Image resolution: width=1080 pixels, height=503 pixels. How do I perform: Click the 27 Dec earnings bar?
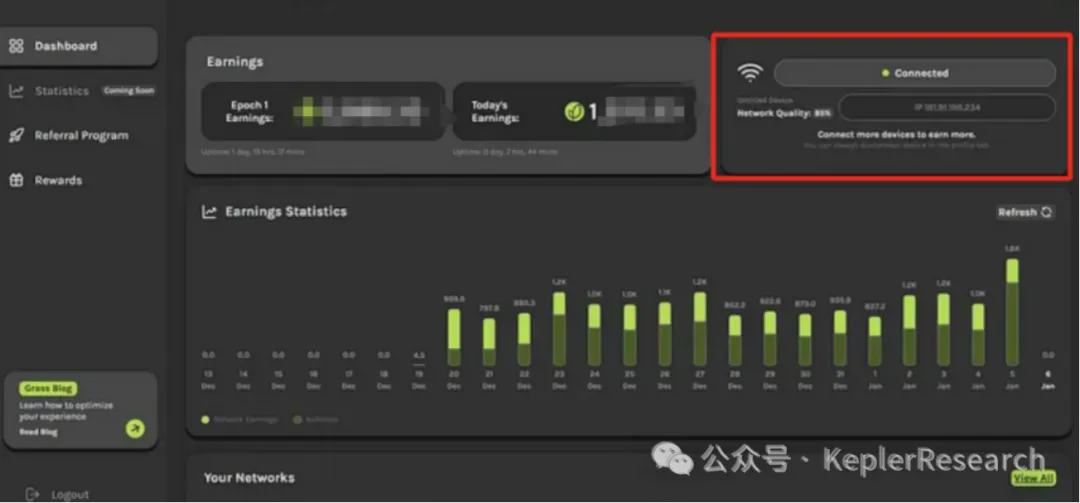click(x=700, y=329)
